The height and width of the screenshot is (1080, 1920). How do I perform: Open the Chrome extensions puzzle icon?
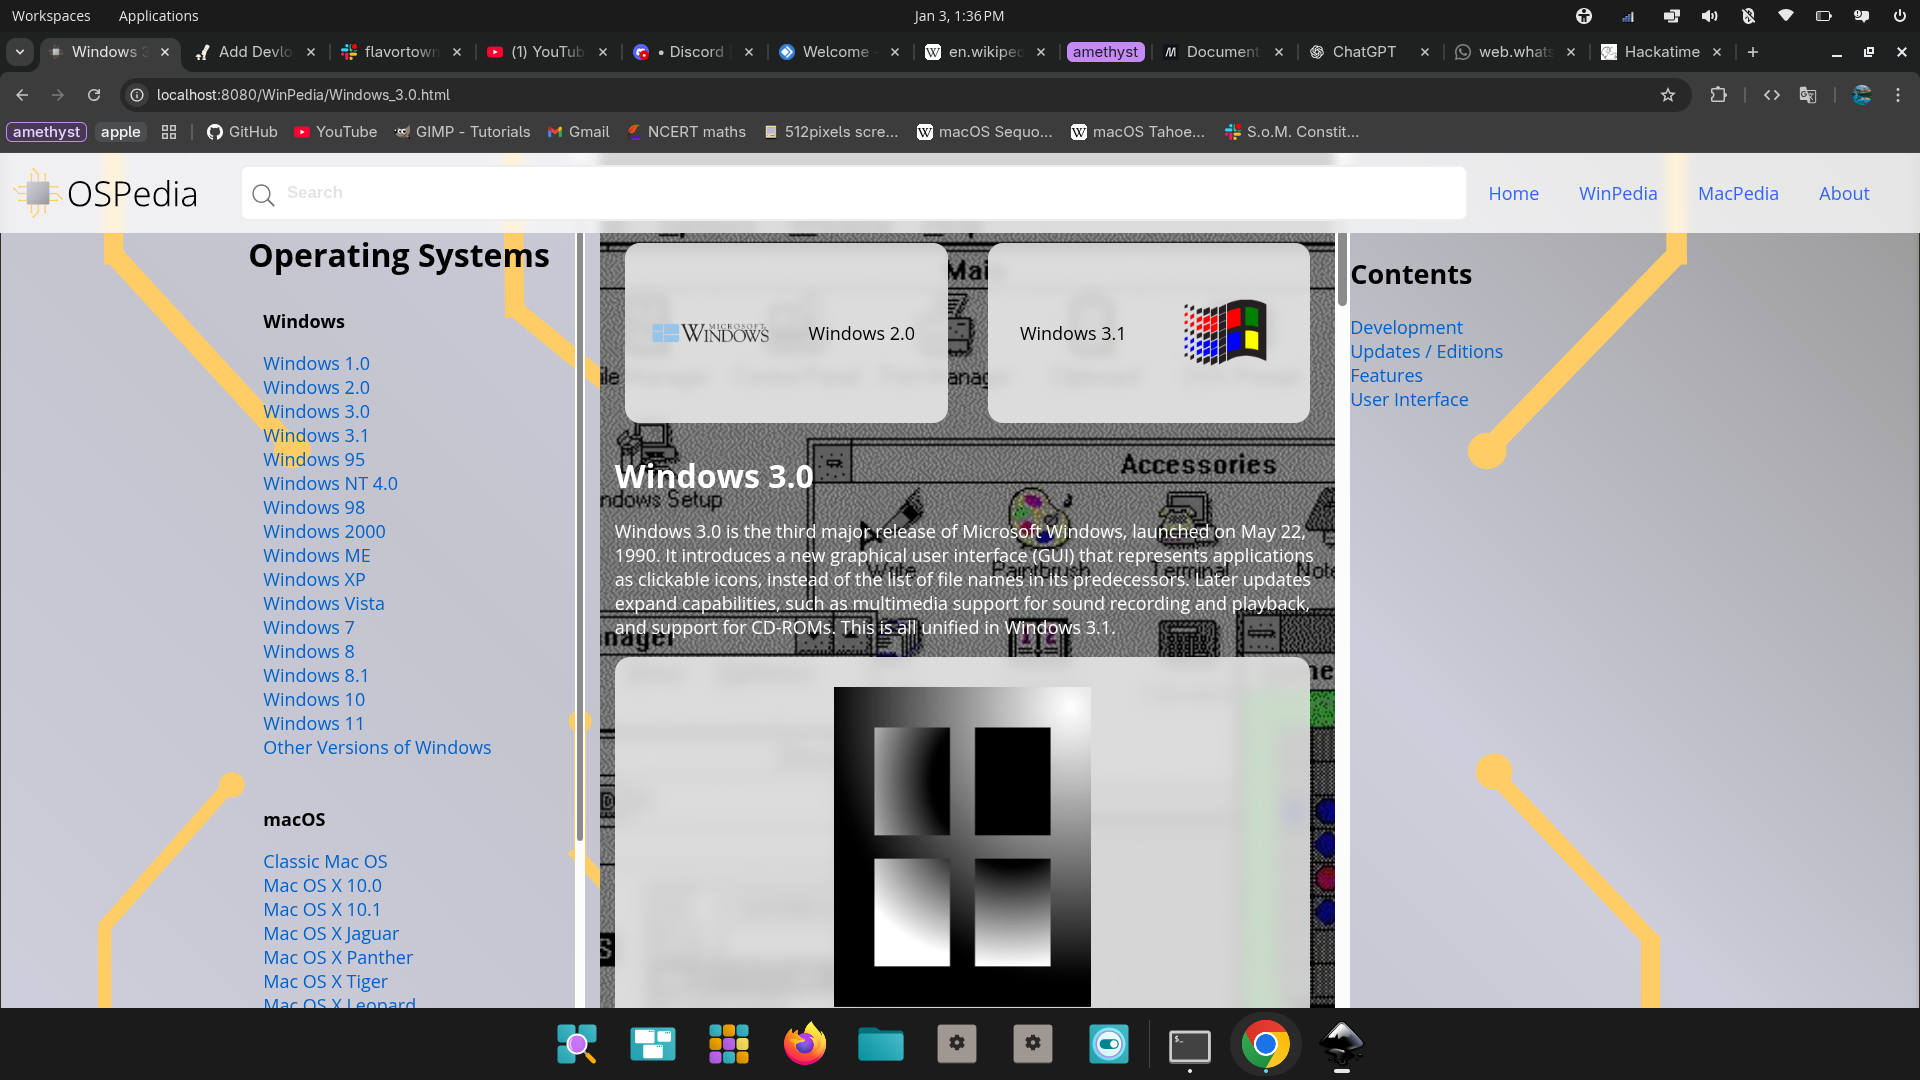click(1718, 95)
